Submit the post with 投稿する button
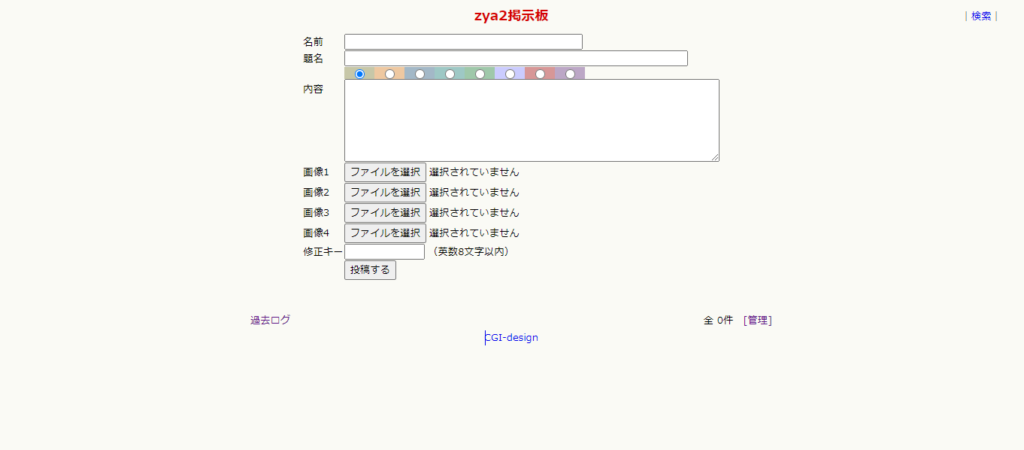 370,270
